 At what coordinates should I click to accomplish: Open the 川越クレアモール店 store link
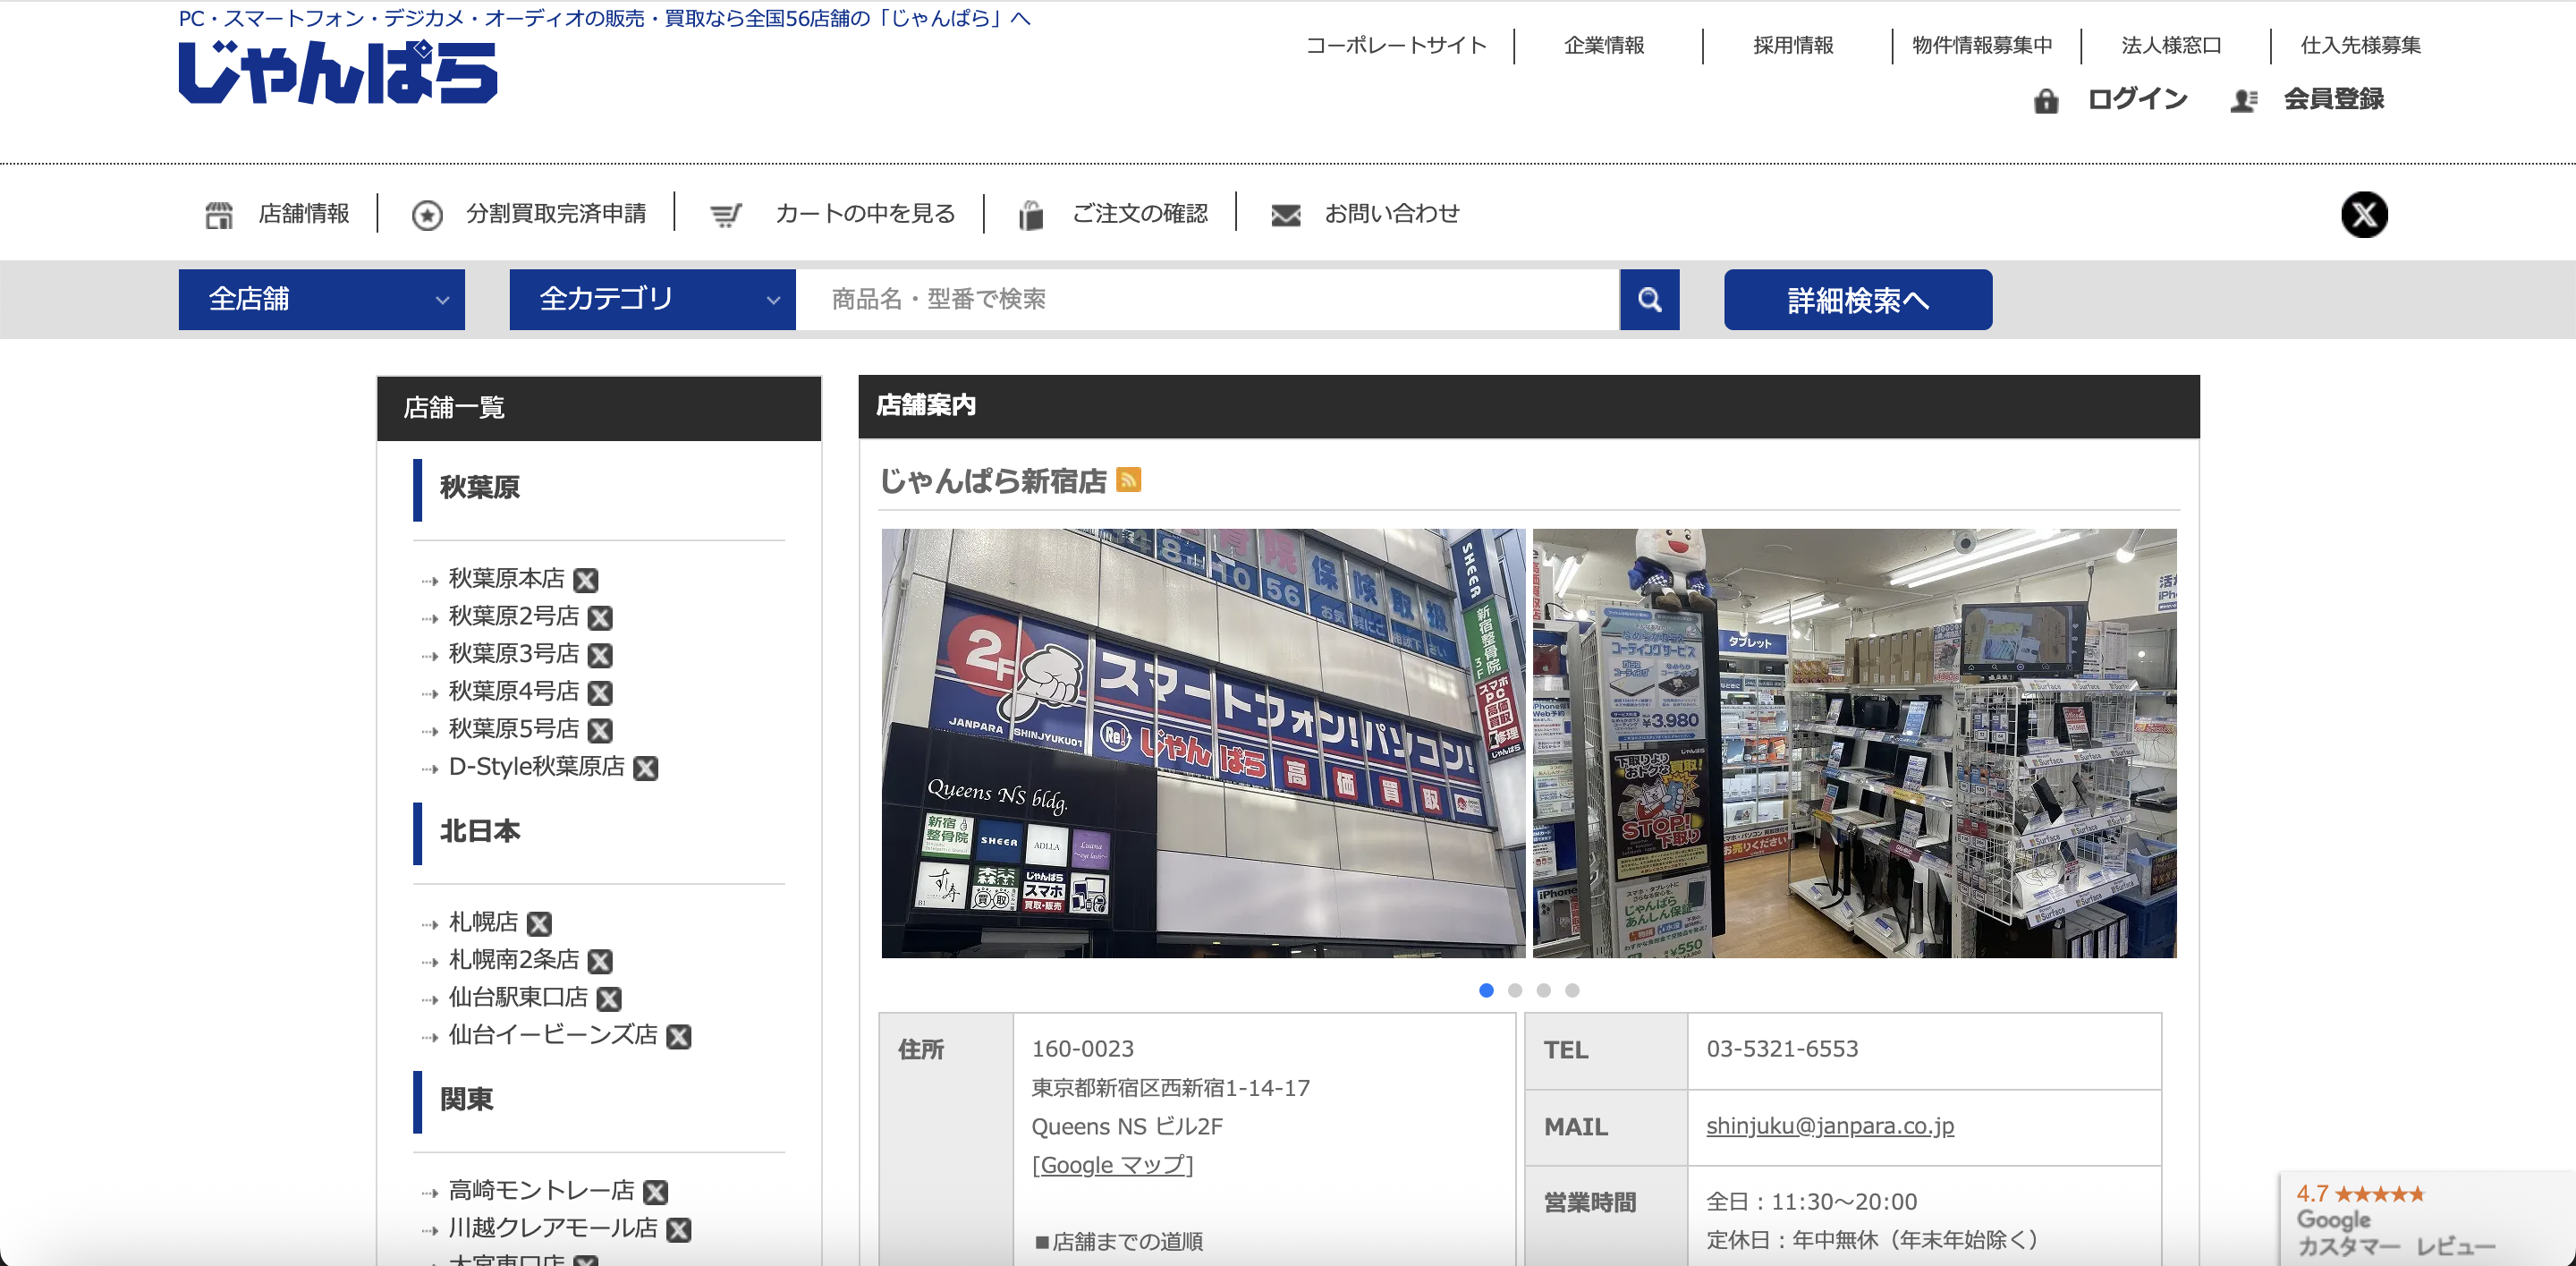tap(553, 1228)
